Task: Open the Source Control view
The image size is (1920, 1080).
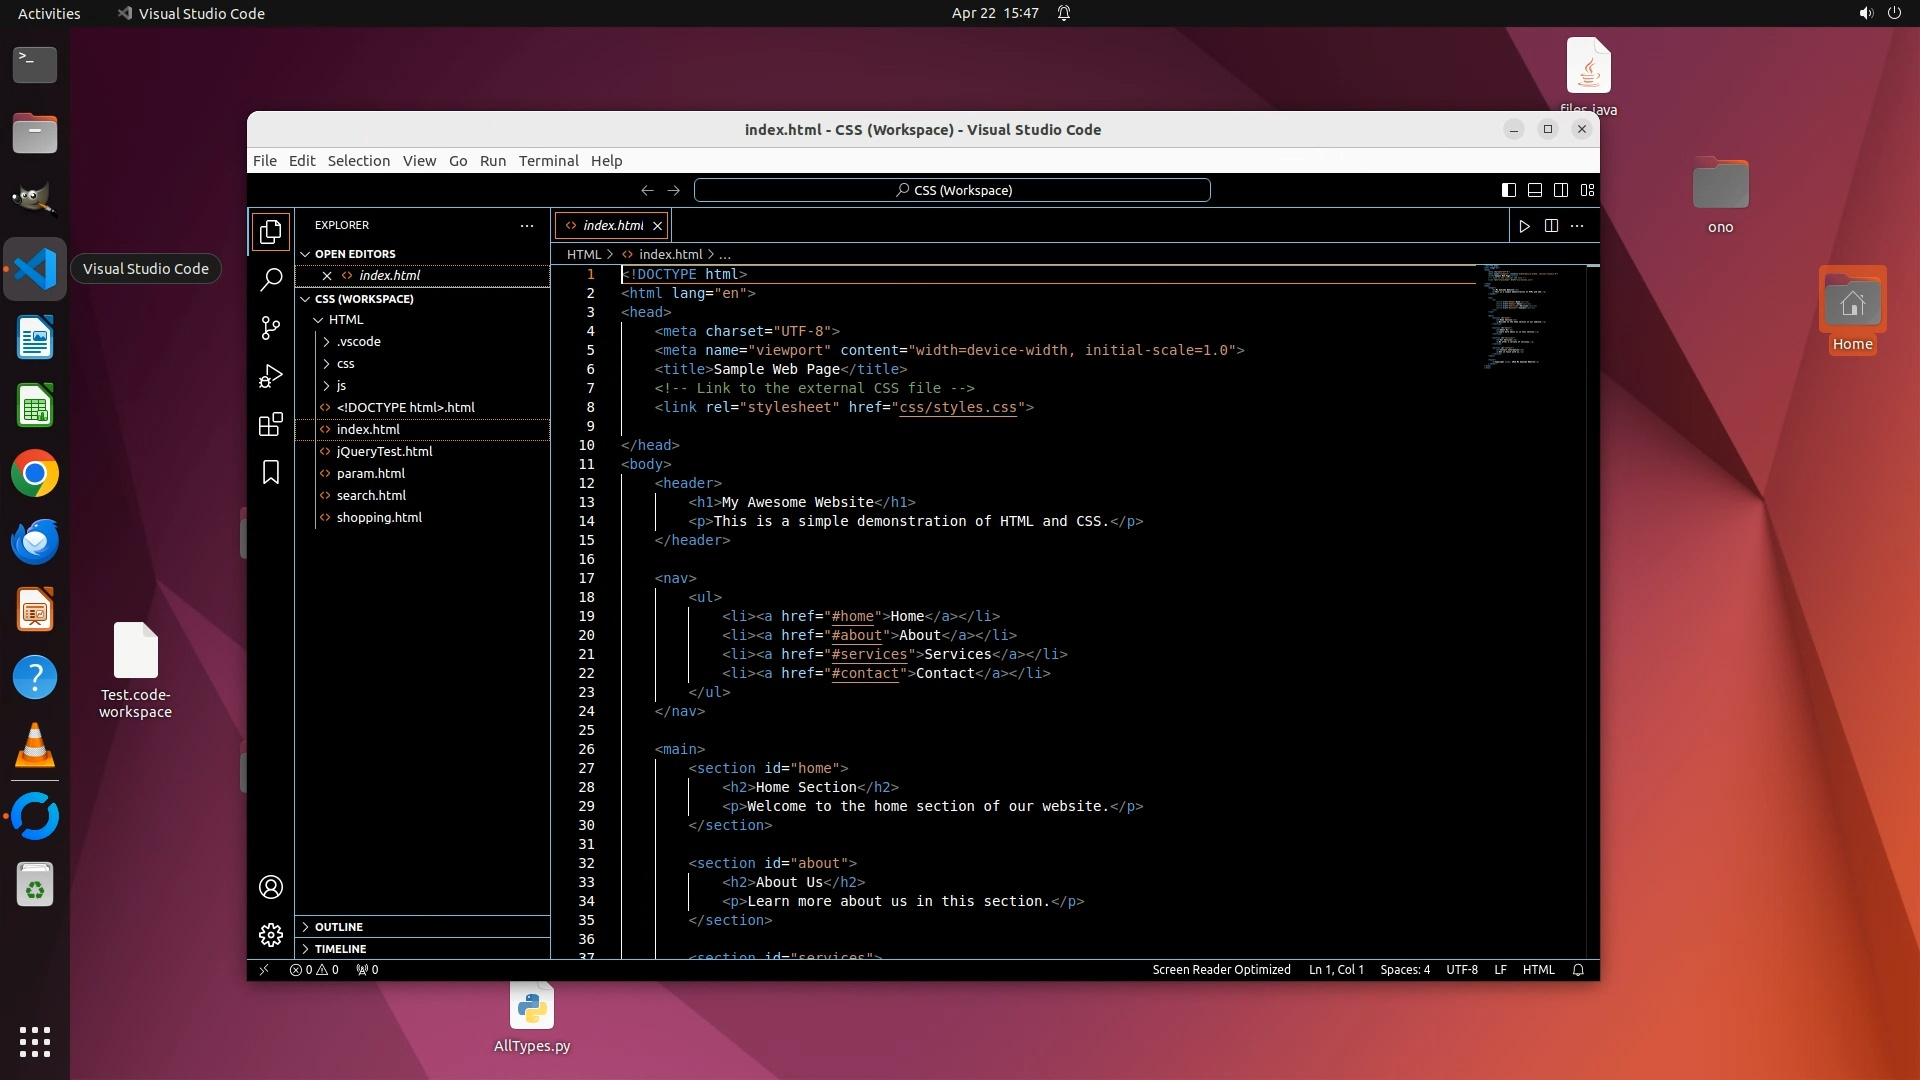Action: point(270,328)
